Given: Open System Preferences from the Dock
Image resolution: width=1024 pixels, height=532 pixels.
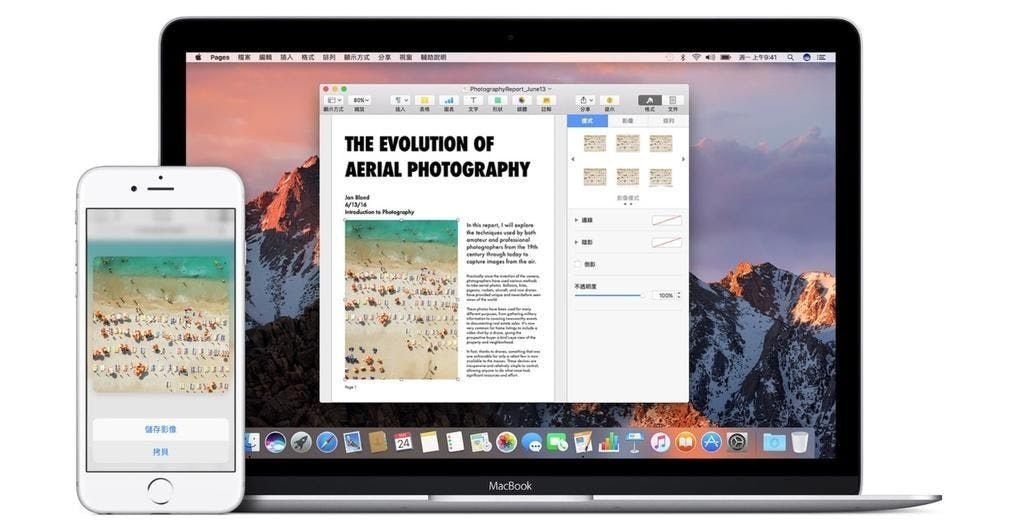Looking at the screenshot, I should (737, 442).
